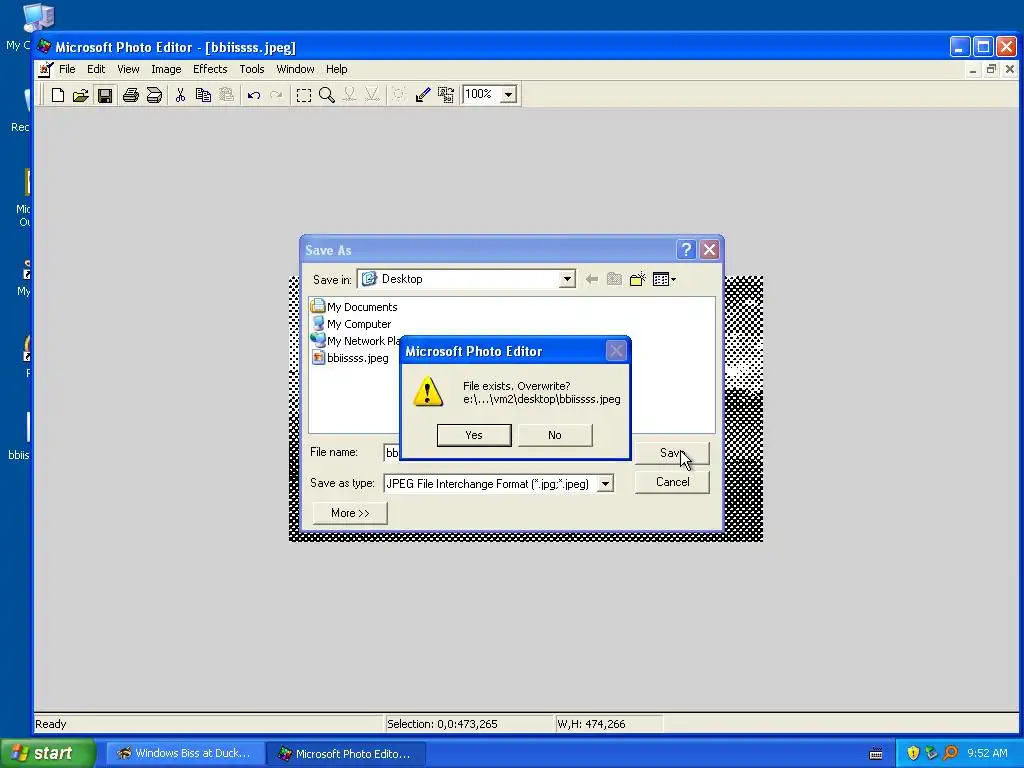Image resolution: width=1024 pixels, height=768 pixels.
Task: Open the Image menu
Action: coord(166,69)
